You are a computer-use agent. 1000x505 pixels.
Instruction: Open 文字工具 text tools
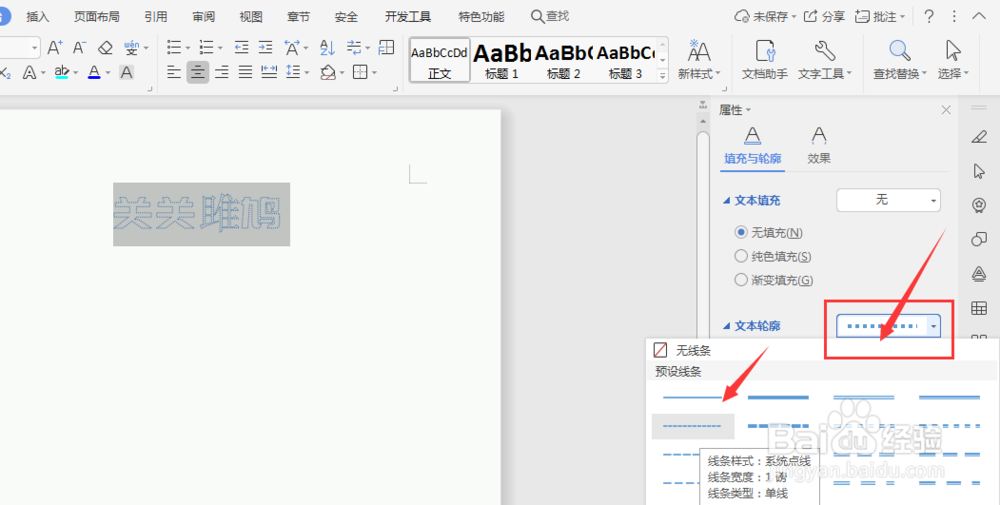[825, 60]
